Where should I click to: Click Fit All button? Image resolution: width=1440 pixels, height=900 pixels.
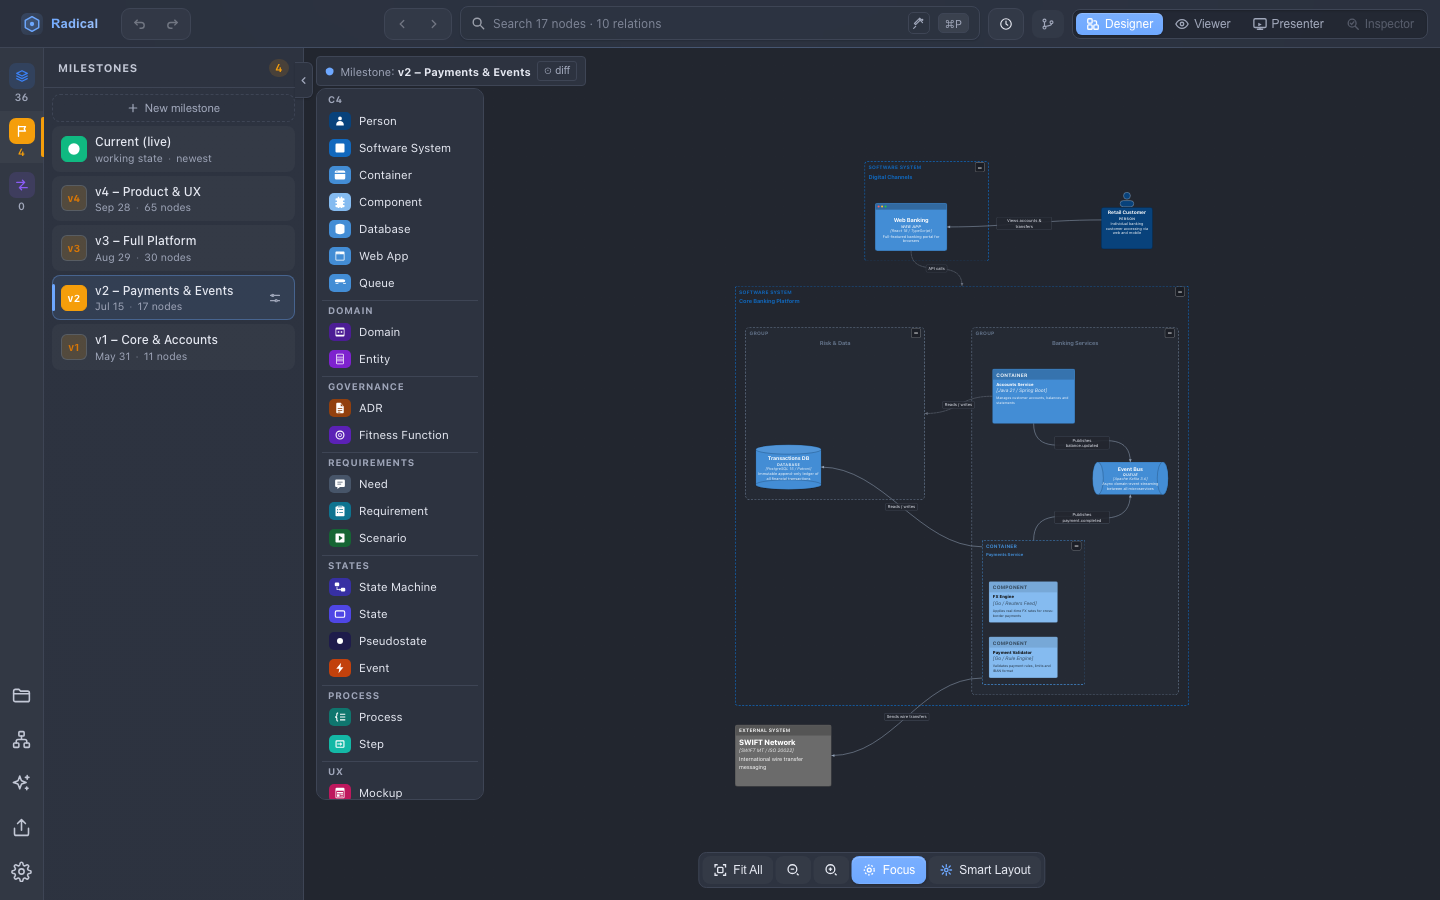[x=738, y=870]
